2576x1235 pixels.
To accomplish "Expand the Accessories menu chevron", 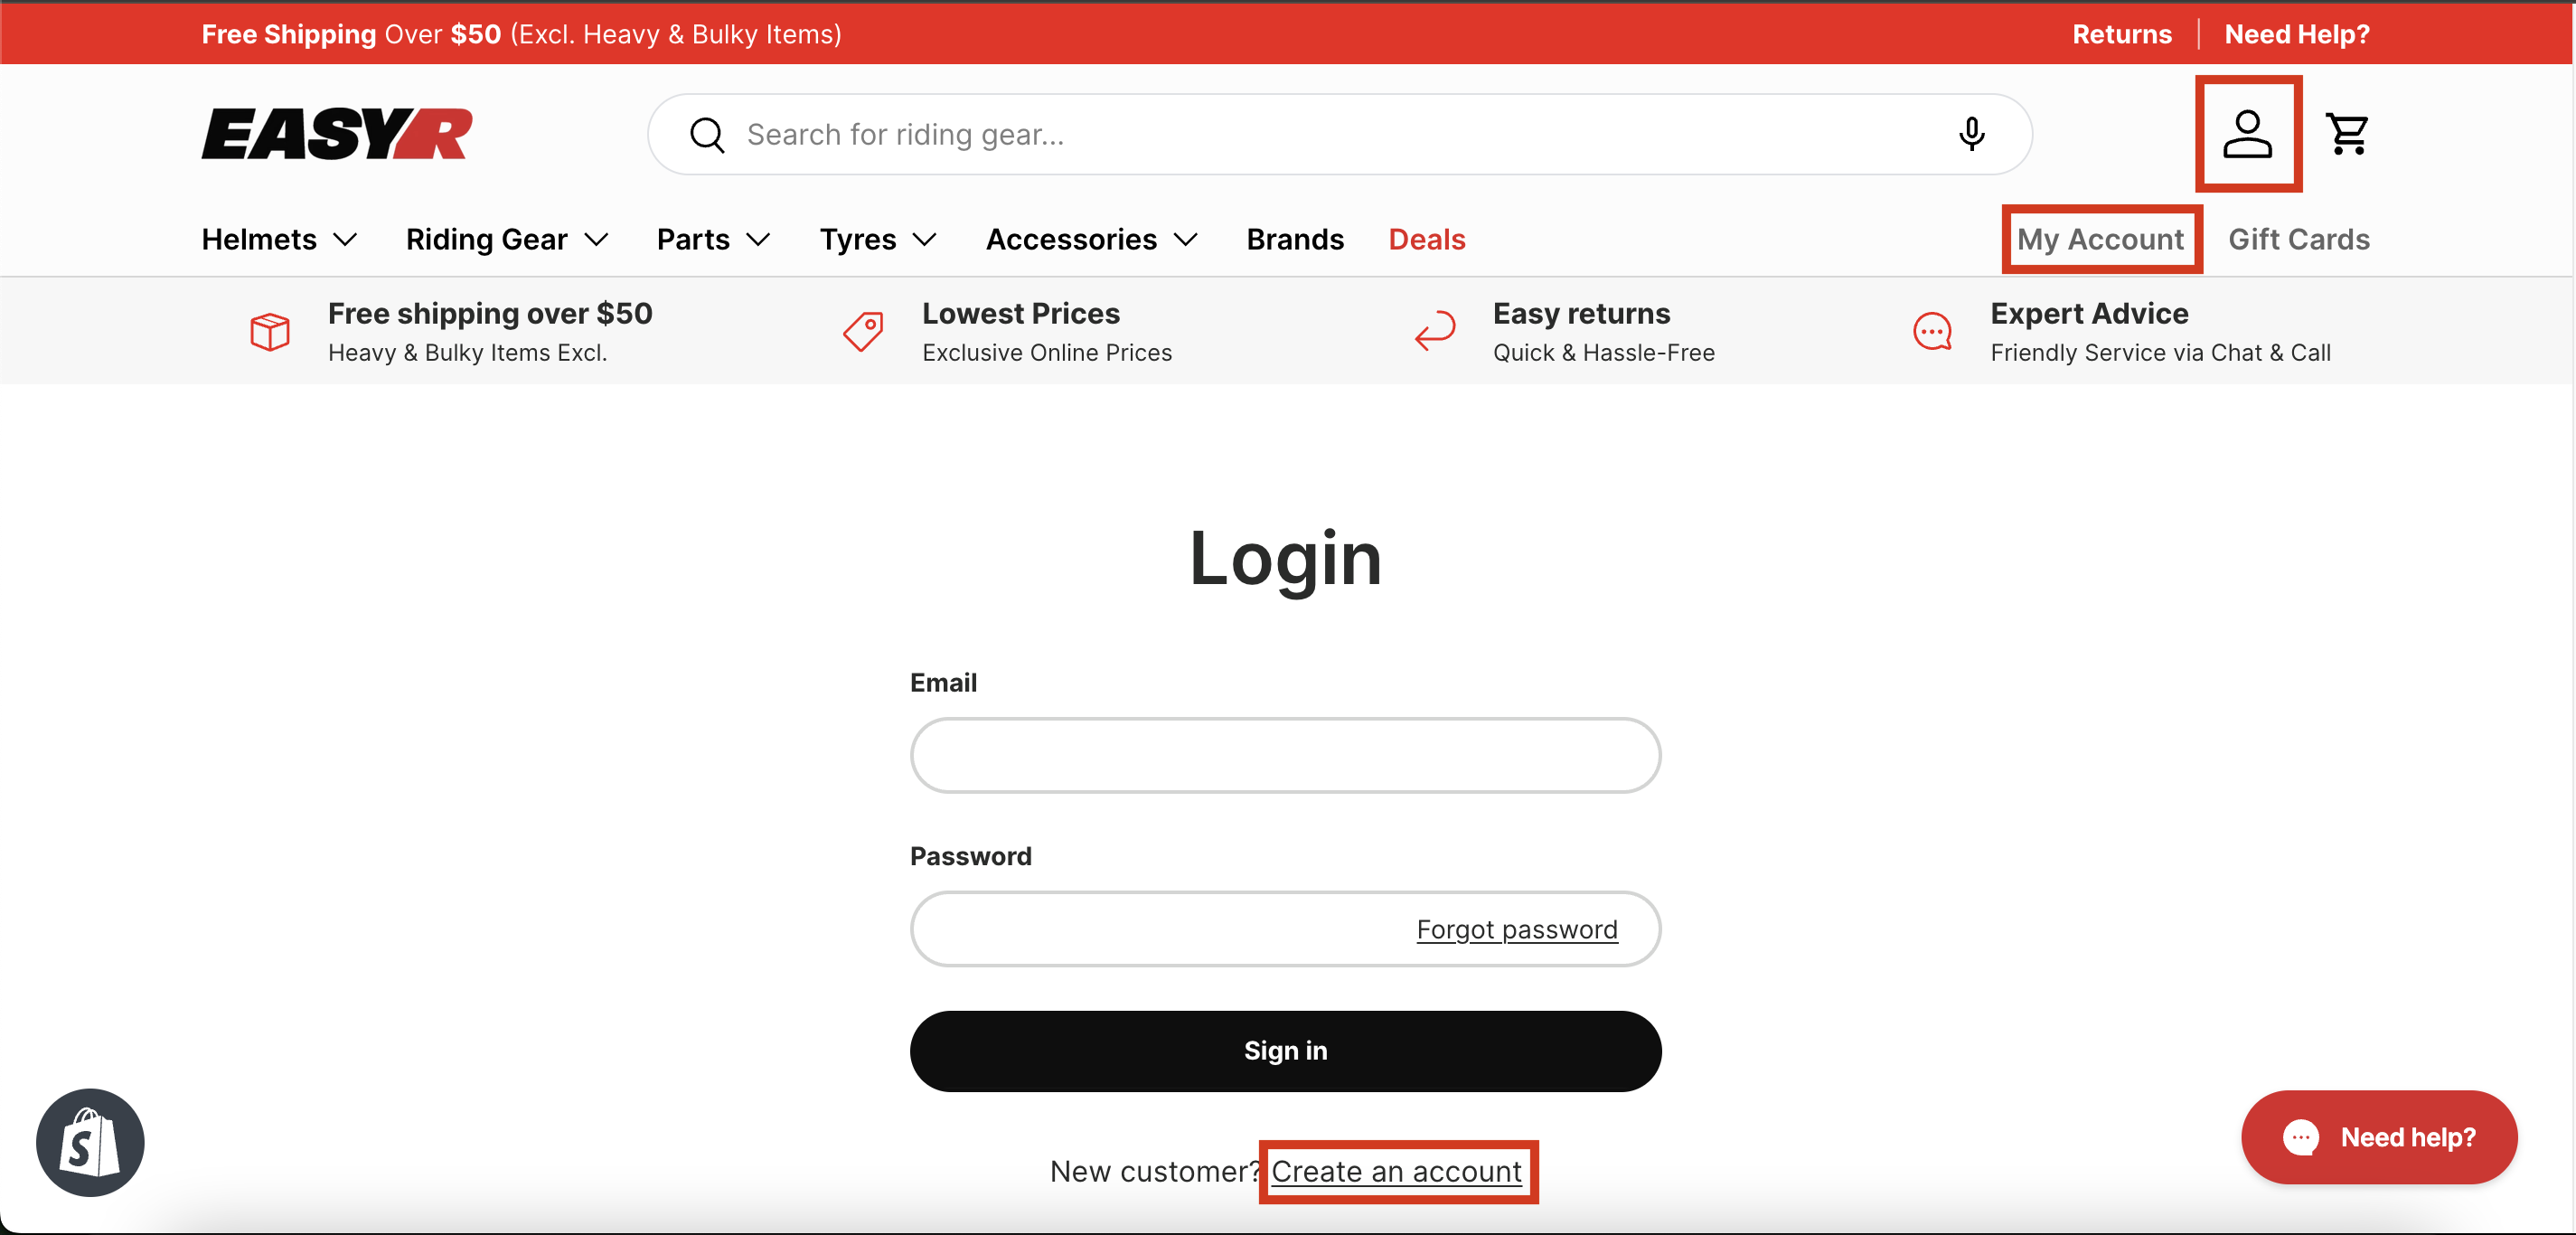I will pyautogui.click(x=1186, y=240).
